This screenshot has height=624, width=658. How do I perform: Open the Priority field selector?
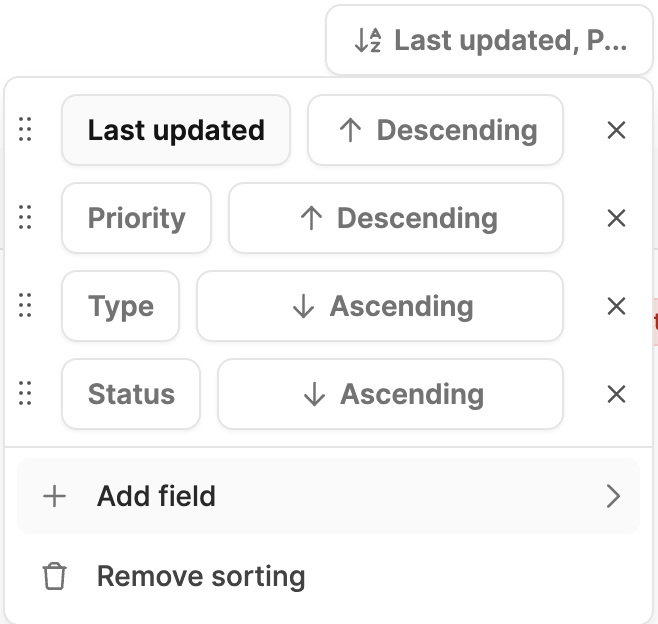tap(136, 218)
